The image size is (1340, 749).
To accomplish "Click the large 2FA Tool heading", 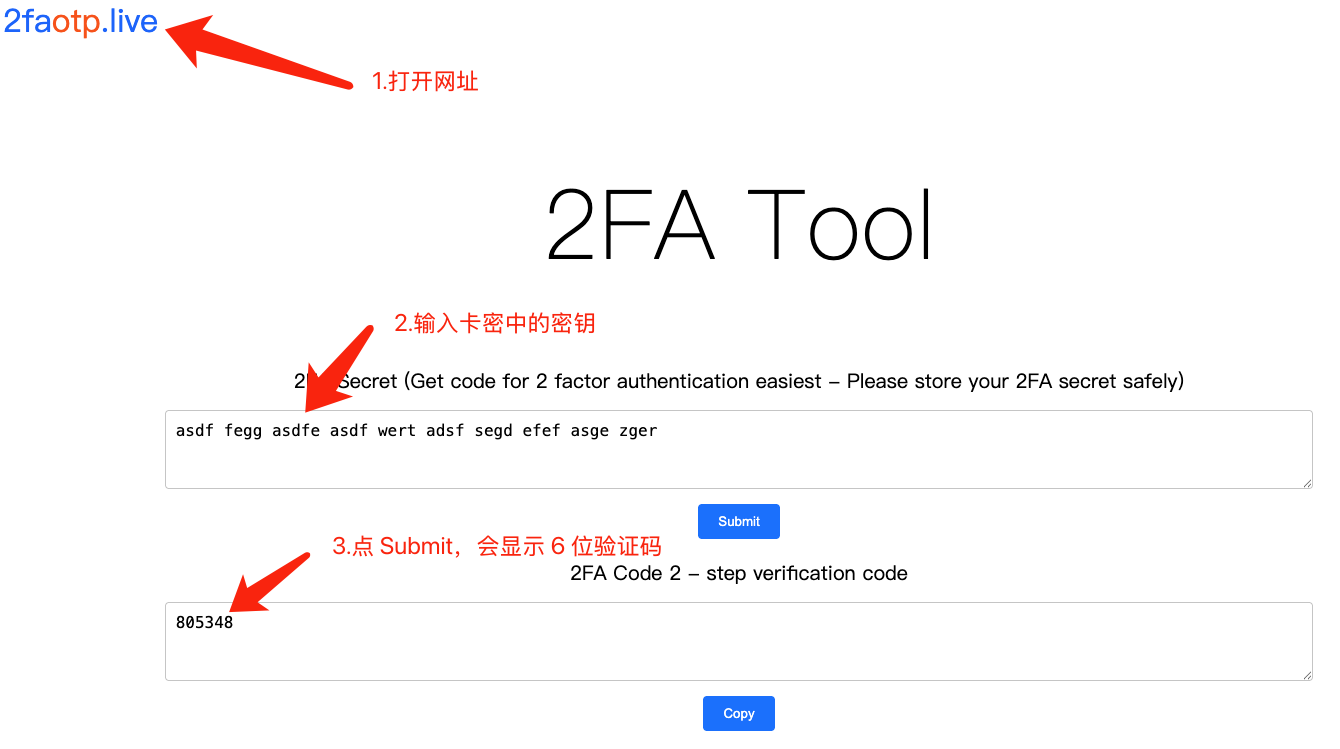I will (x=738, y=226).
